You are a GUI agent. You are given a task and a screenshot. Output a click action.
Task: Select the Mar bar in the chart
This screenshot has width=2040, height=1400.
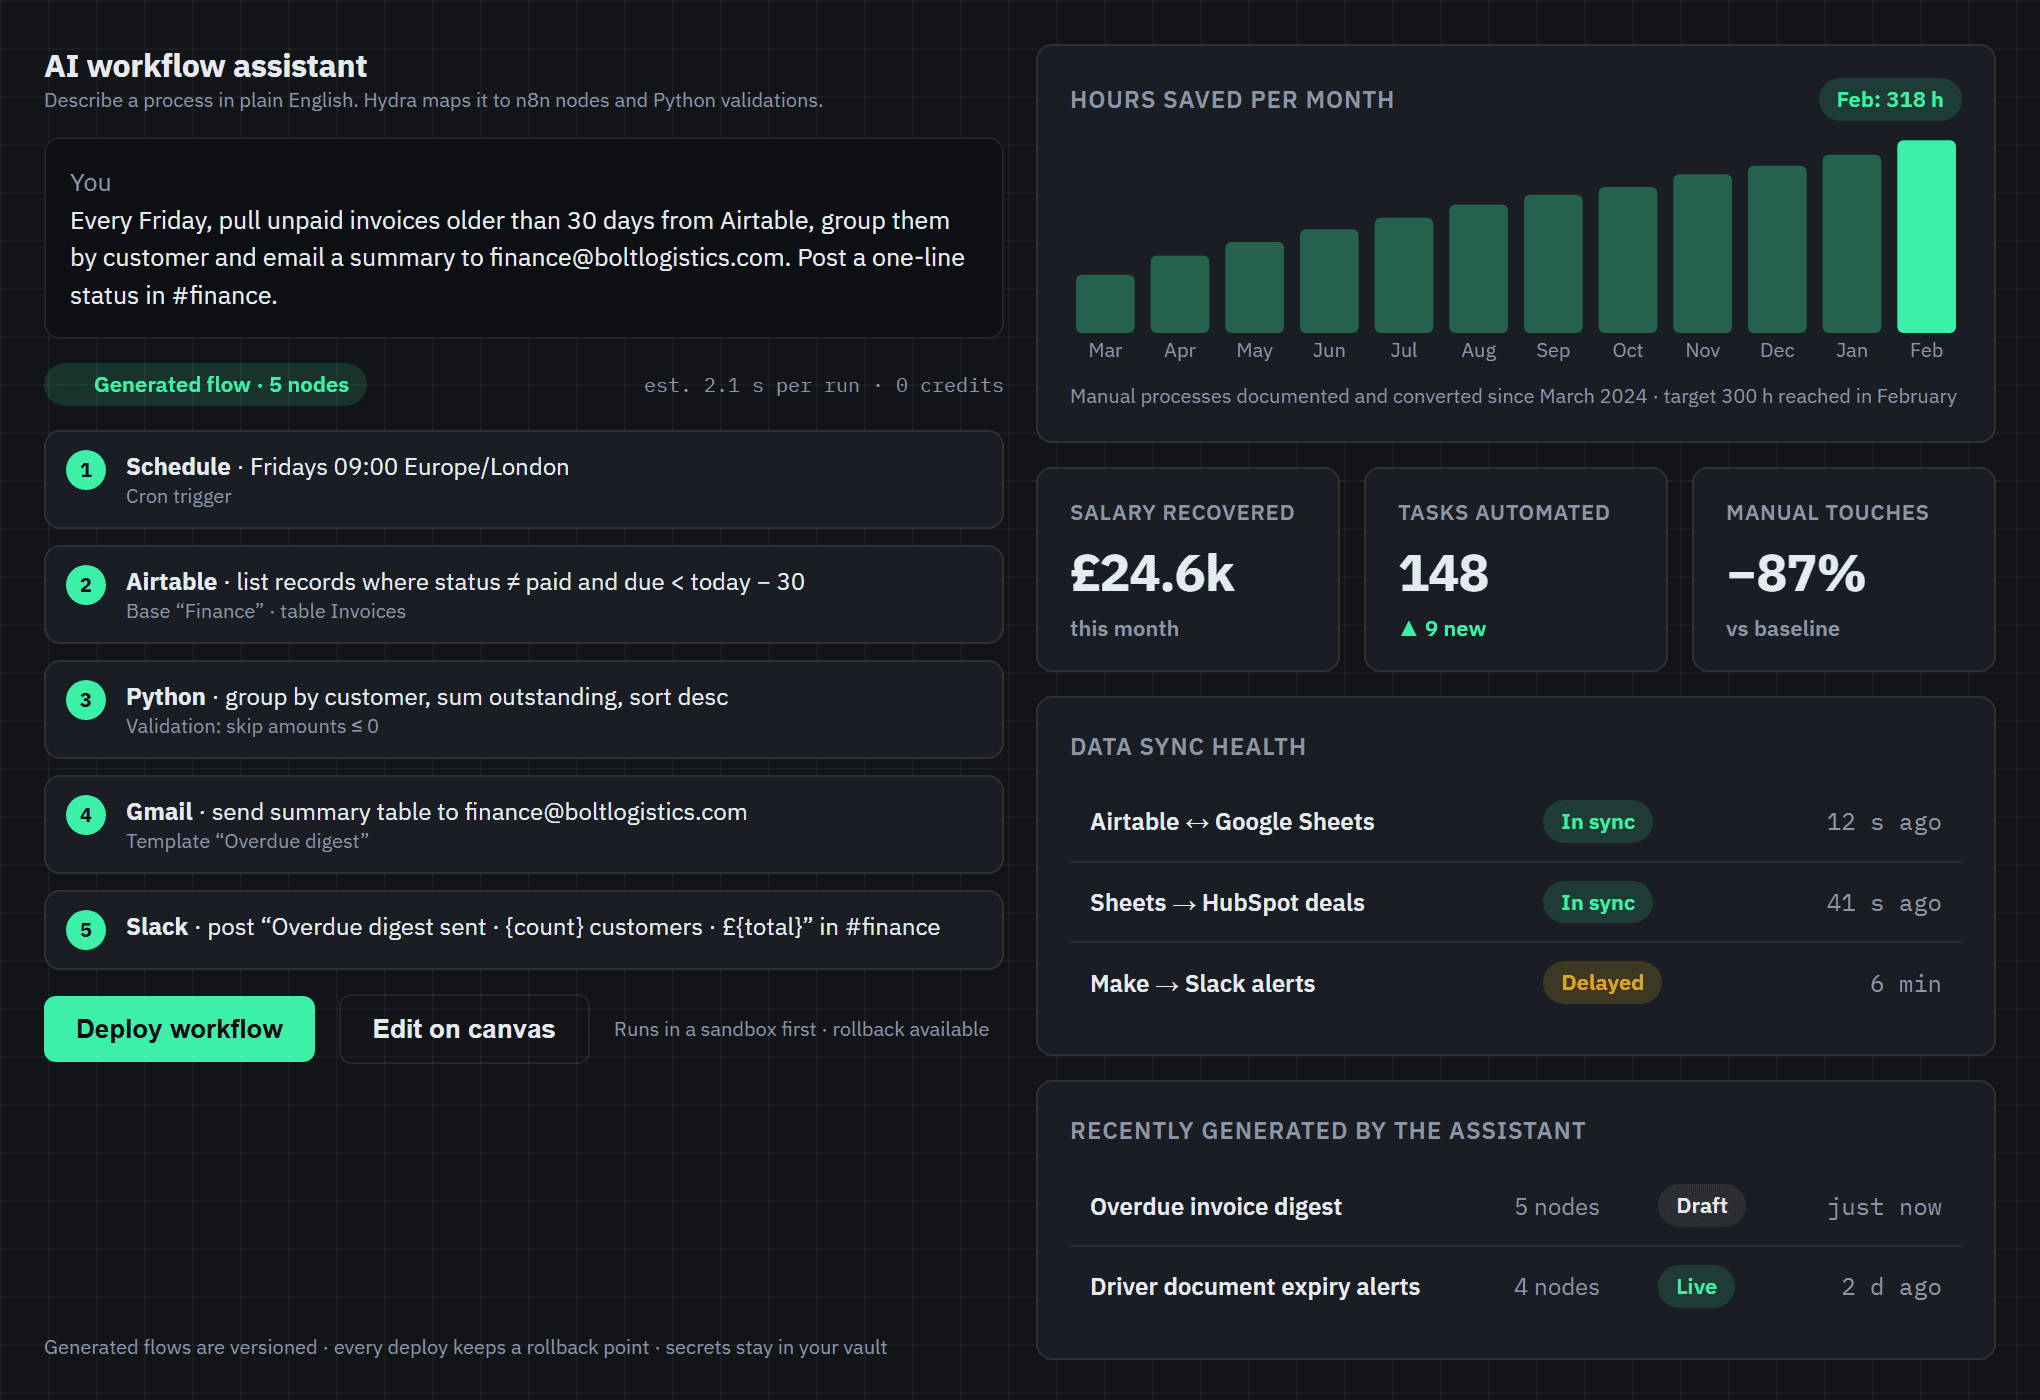[1105, 303]
